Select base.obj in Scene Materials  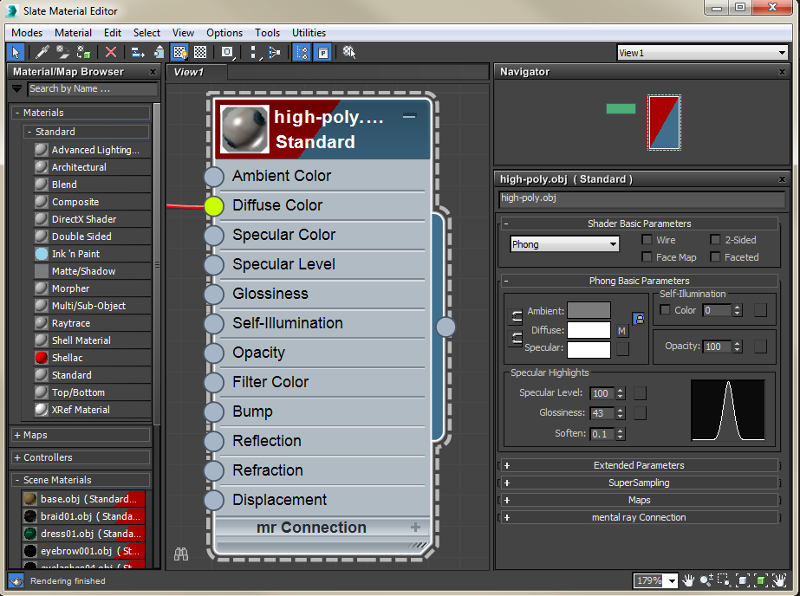(84, 499)
